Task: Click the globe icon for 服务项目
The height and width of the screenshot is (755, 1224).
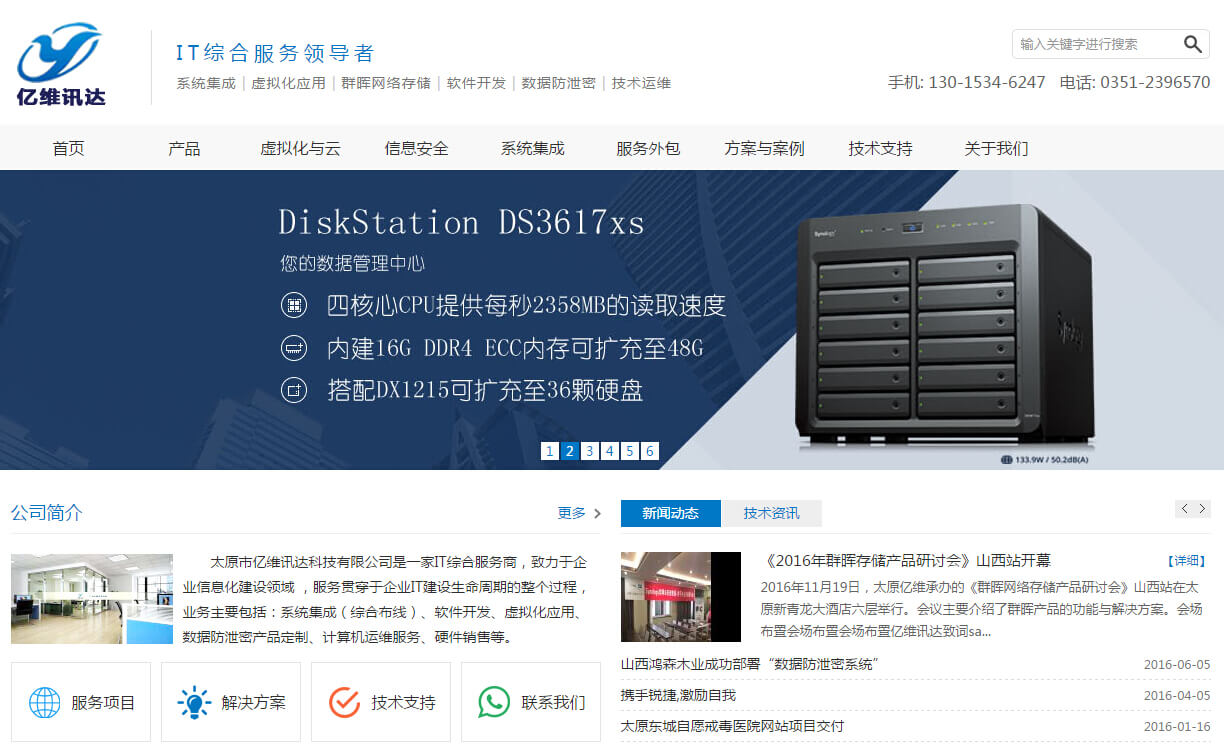Action: [x=45, y=702]
